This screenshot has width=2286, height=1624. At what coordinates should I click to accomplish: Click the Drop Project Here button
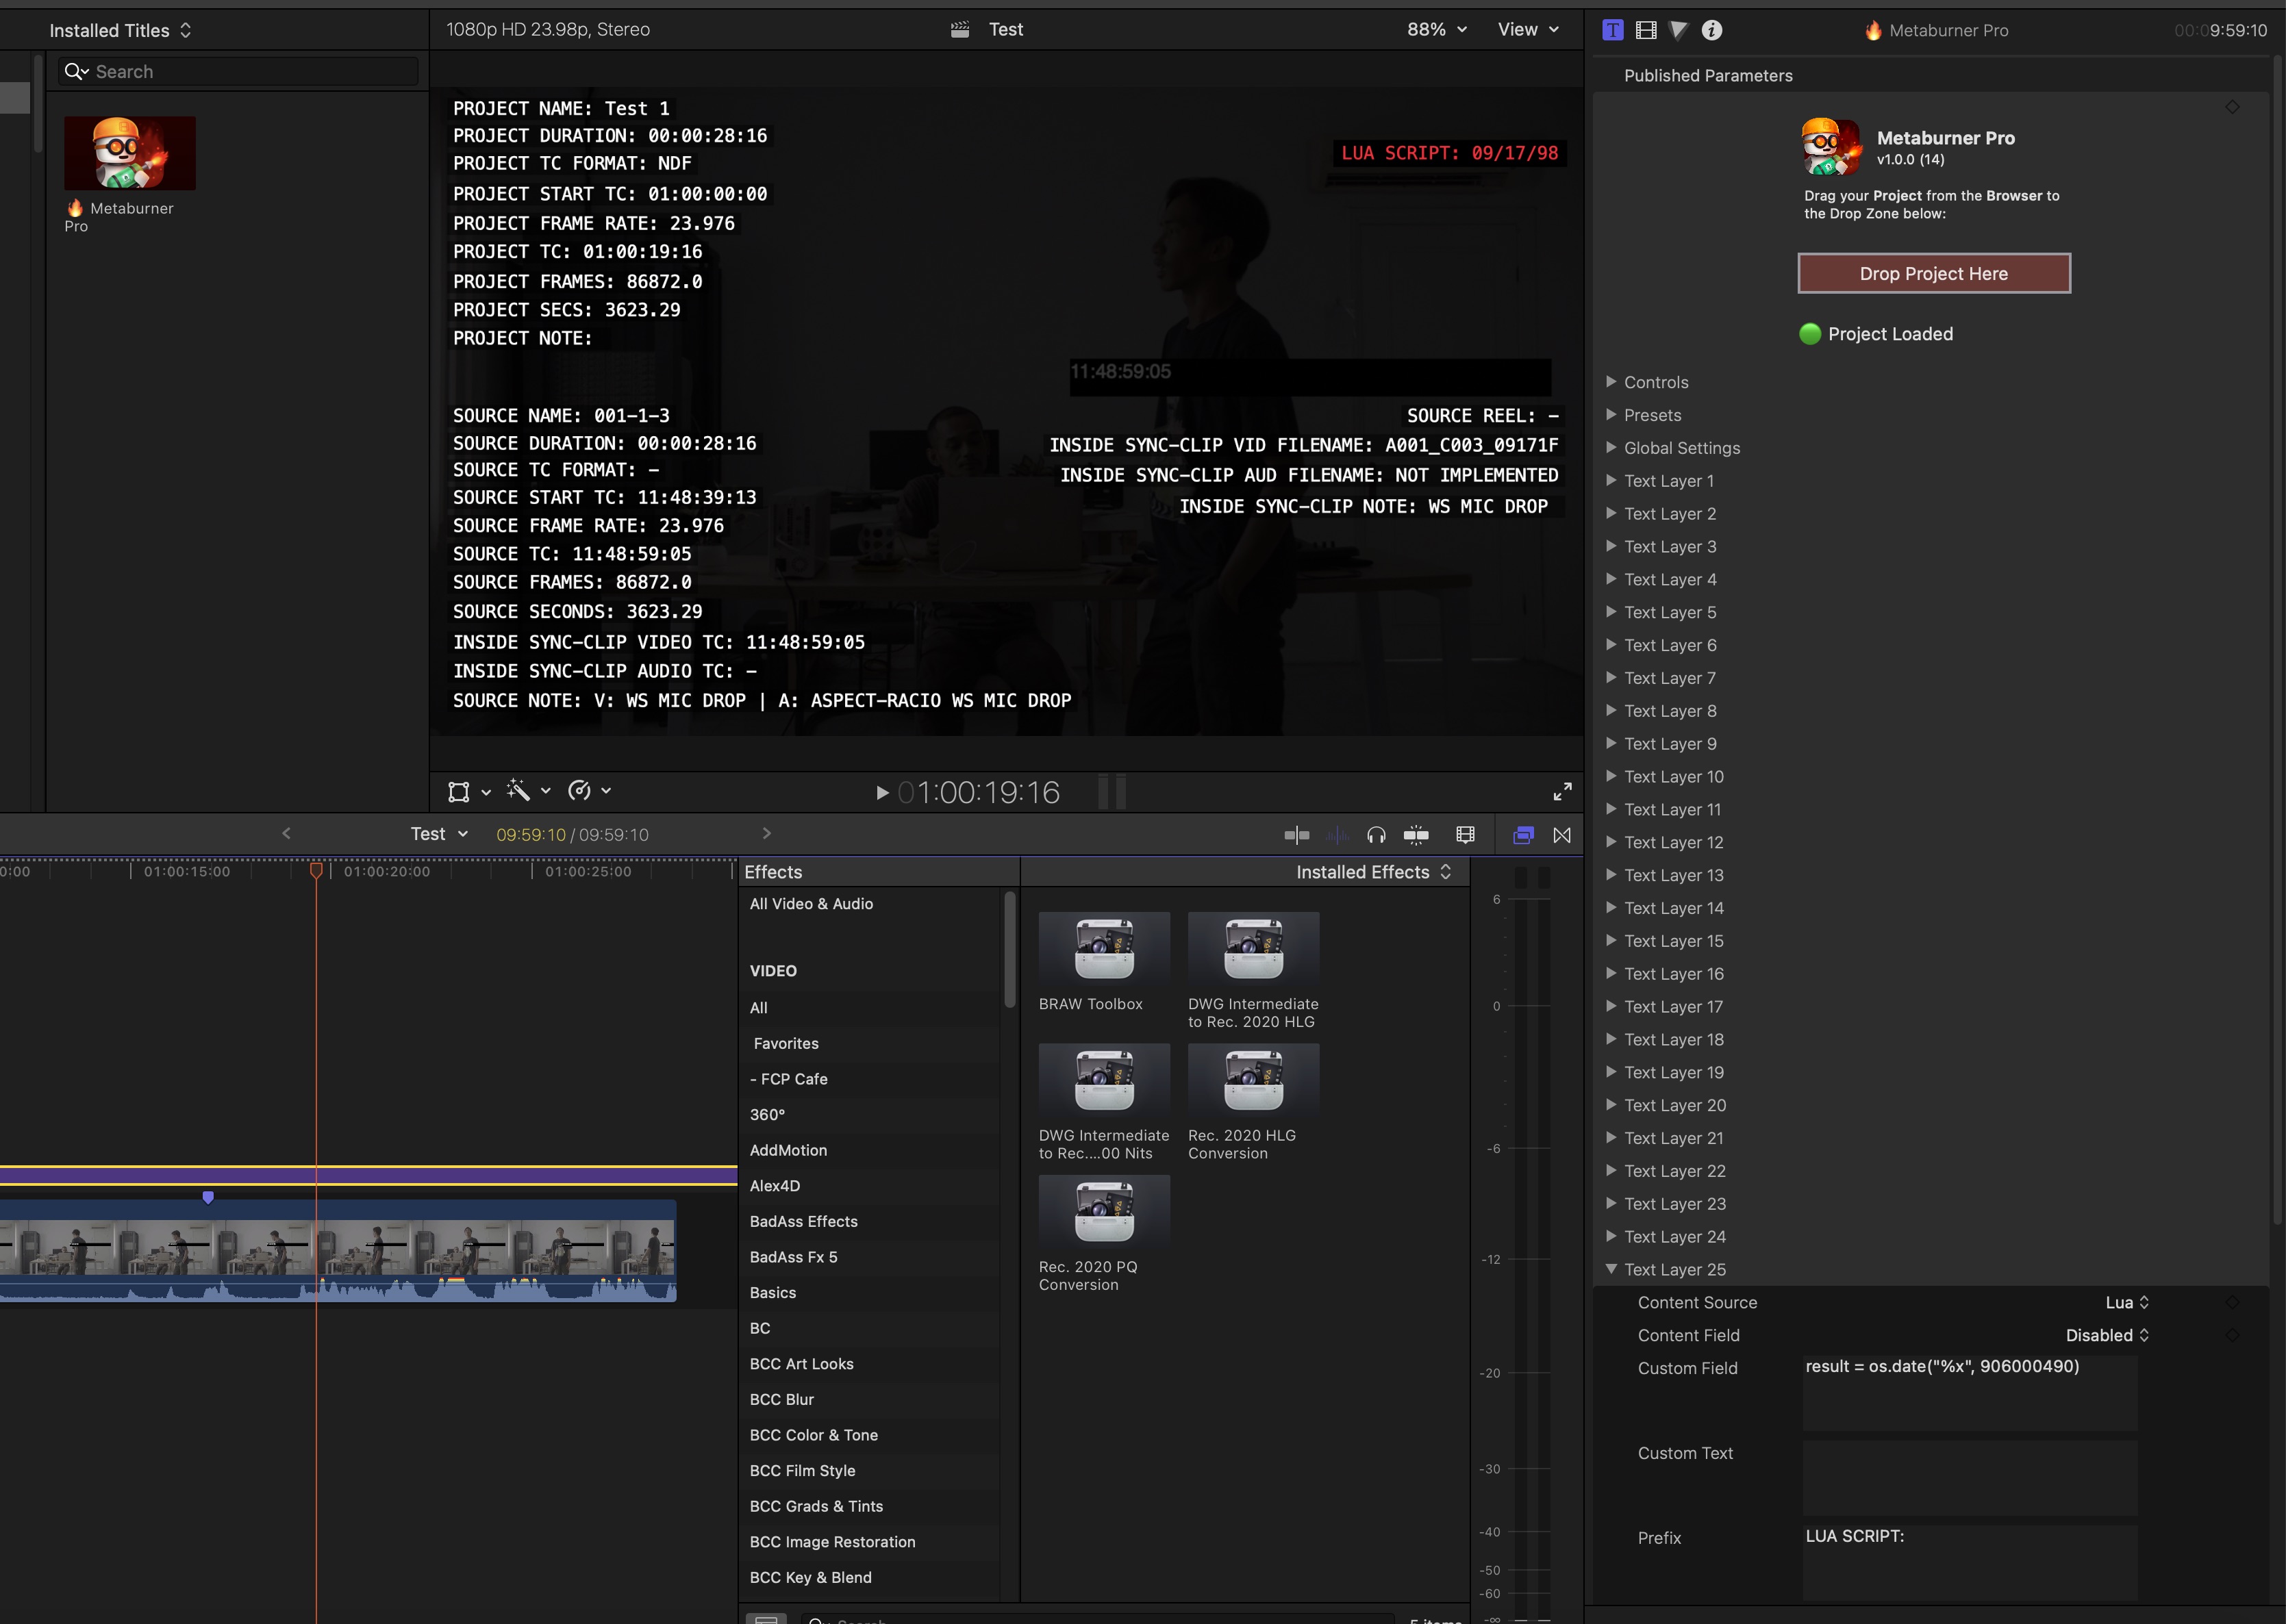click(x=1933, y=273)
